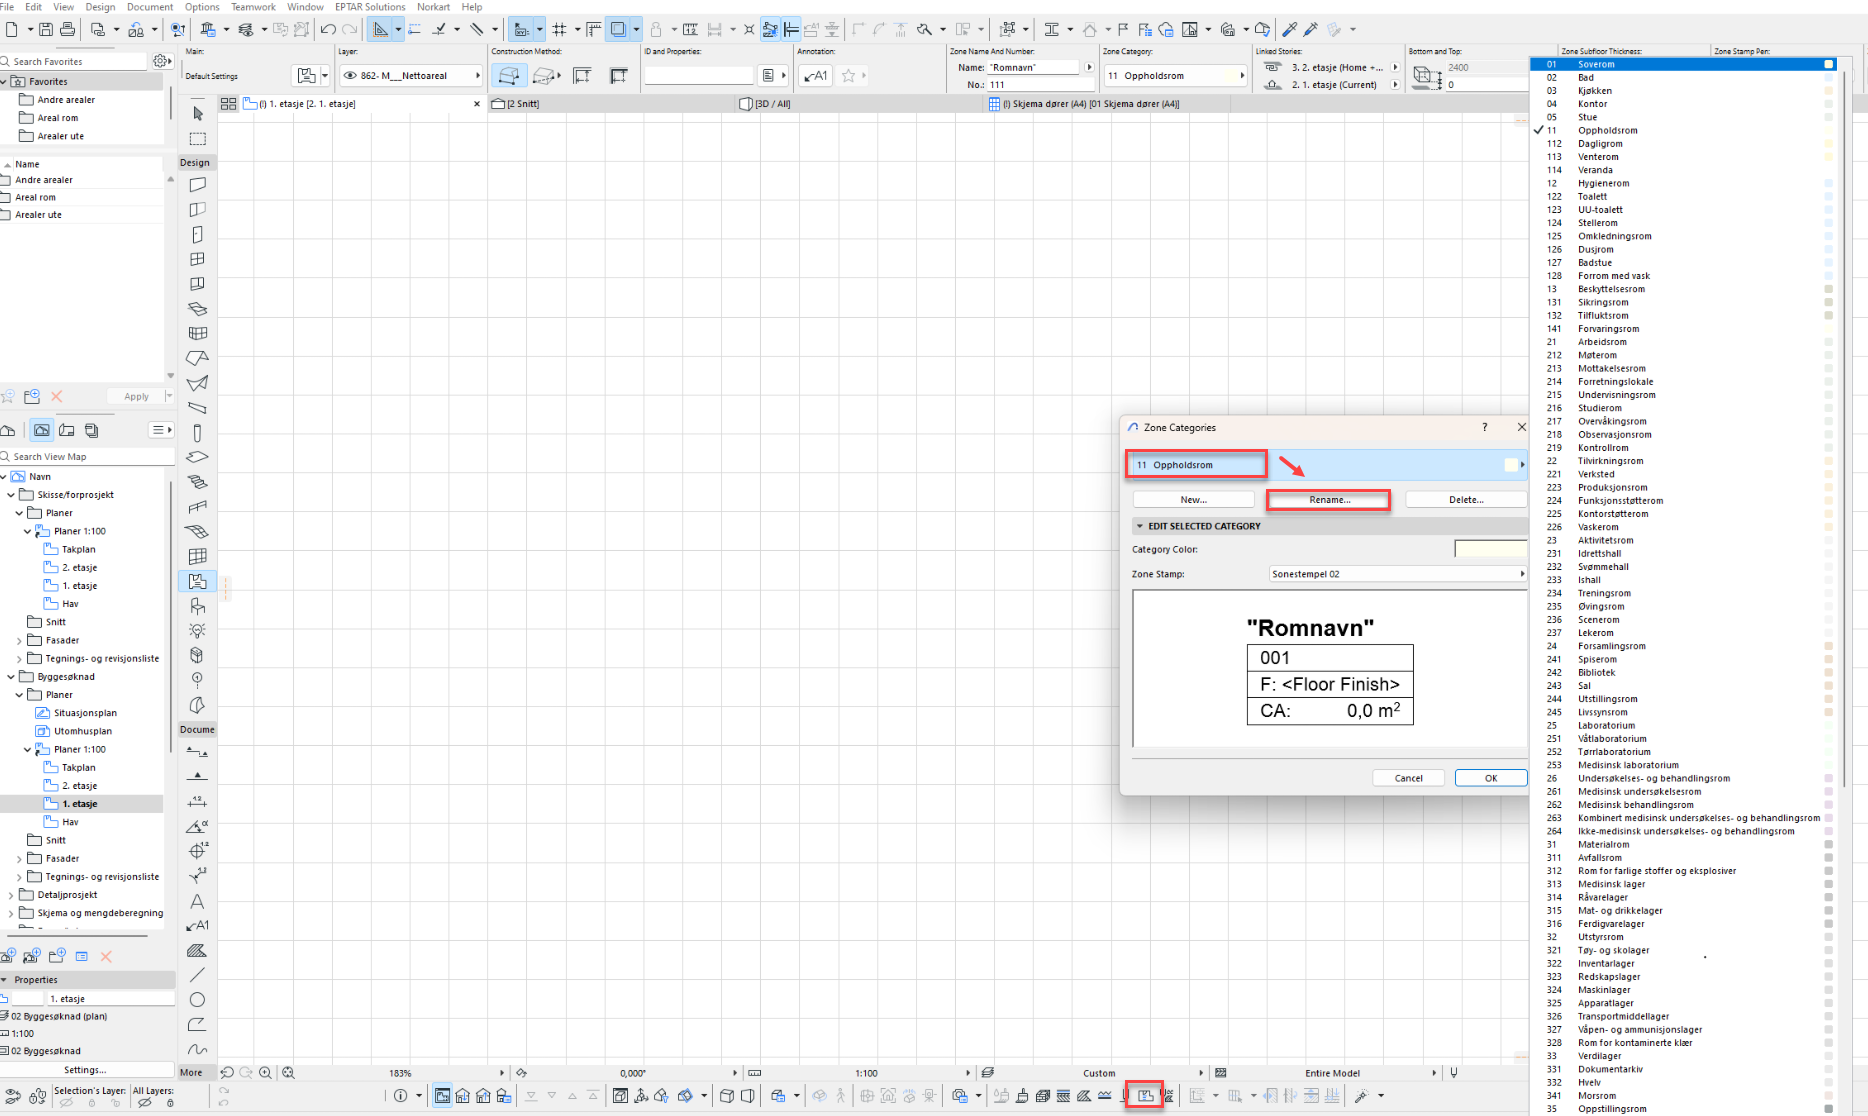Viewport: 1868px width, 1116px height.
Task: Activate the Zone tool in the toolbox
Action: pos(197,581)
